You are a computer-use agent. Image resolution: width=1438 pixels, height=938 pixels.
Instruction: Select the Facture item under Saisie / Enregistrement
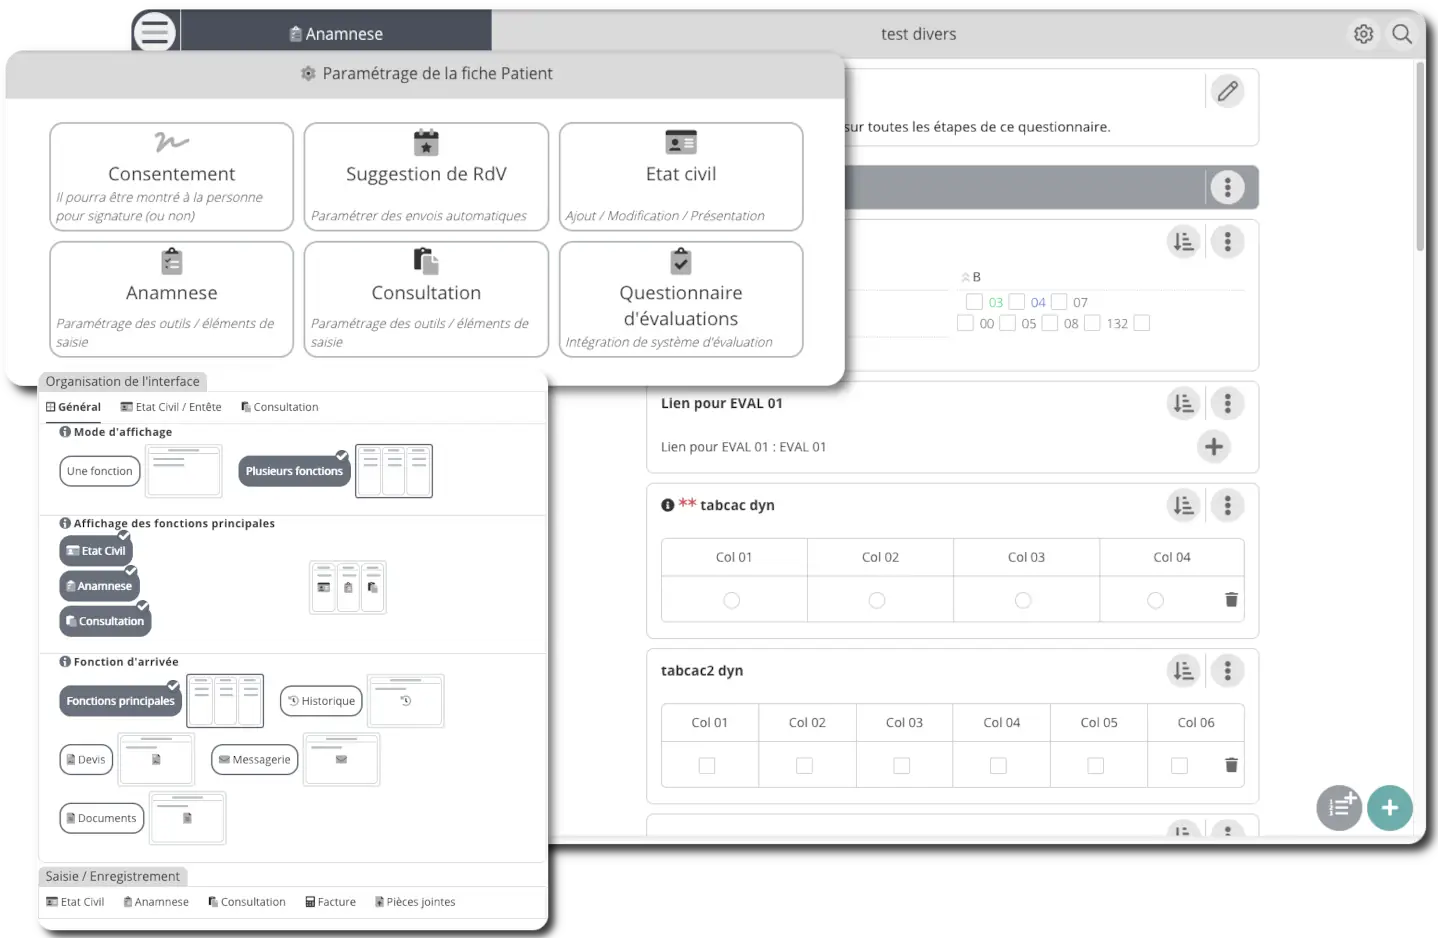pos(330,901)
